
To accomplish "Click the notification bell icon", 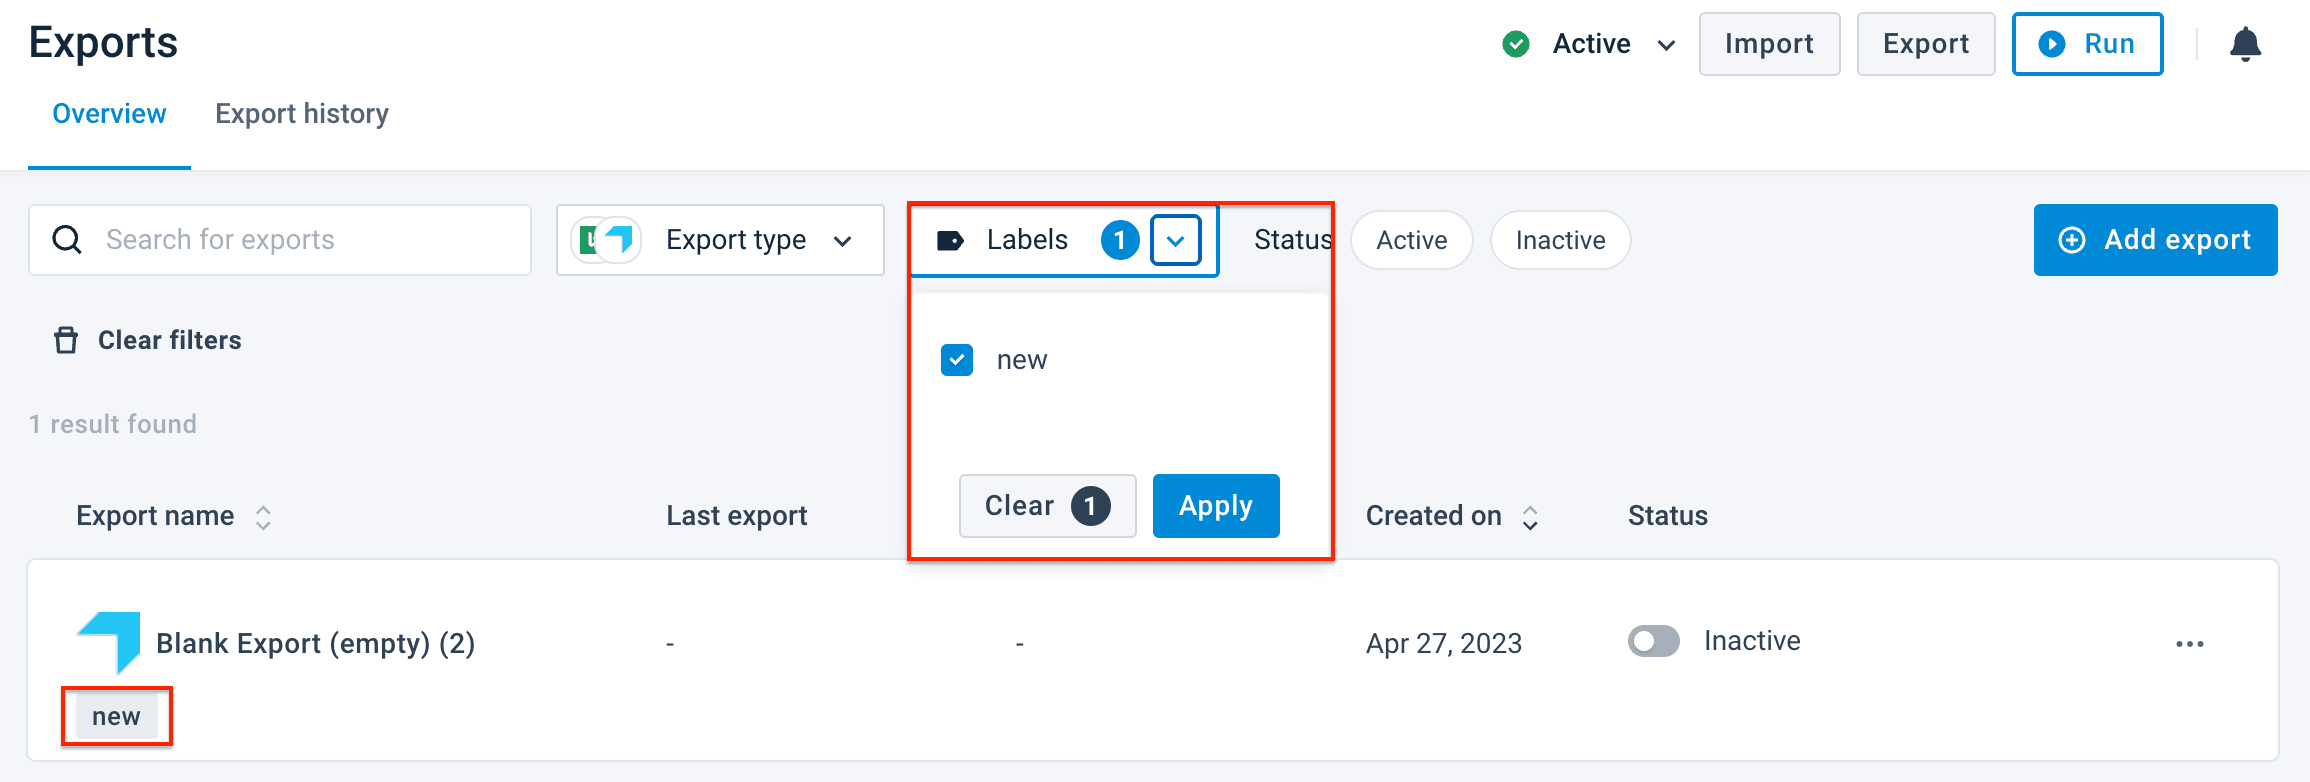I will click(2245, 44).
